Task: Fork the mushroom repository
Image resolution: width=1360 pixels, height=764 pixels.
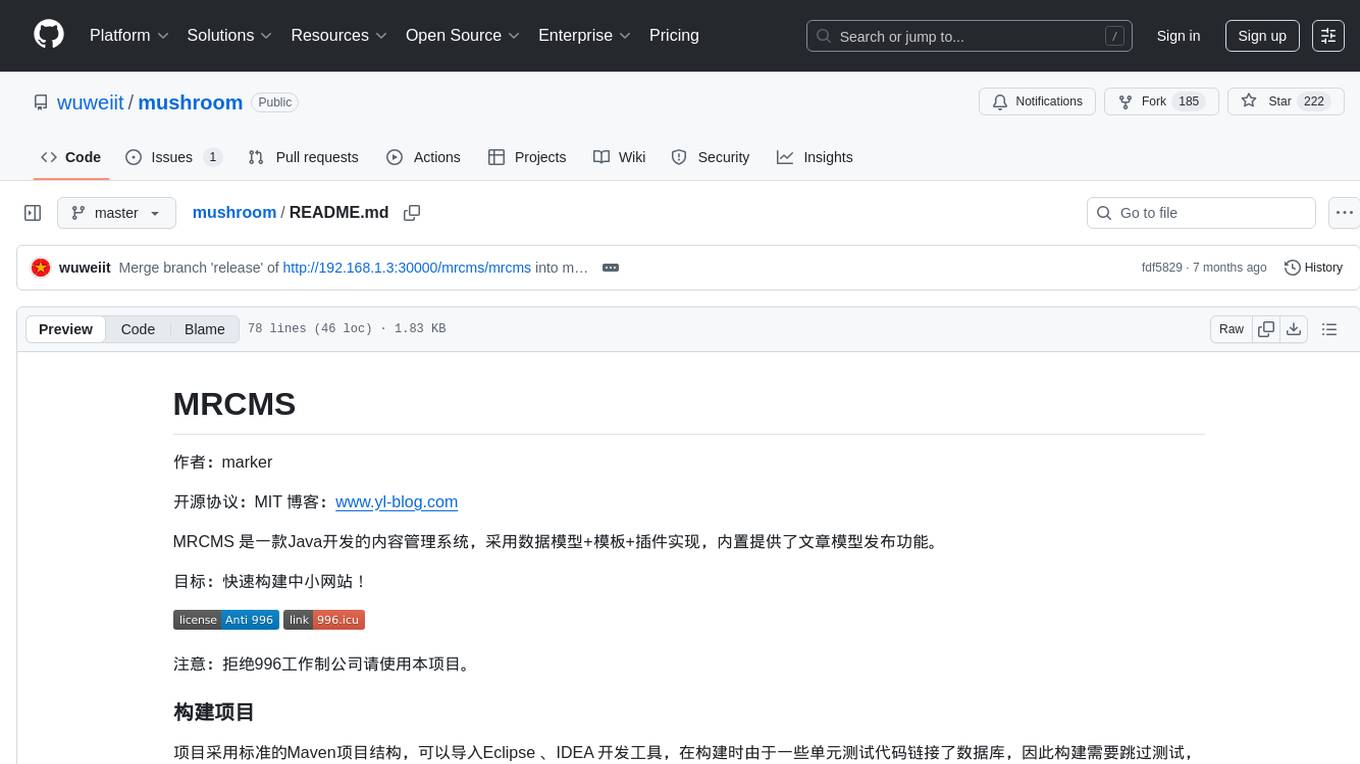Action: pos(1161,102)
